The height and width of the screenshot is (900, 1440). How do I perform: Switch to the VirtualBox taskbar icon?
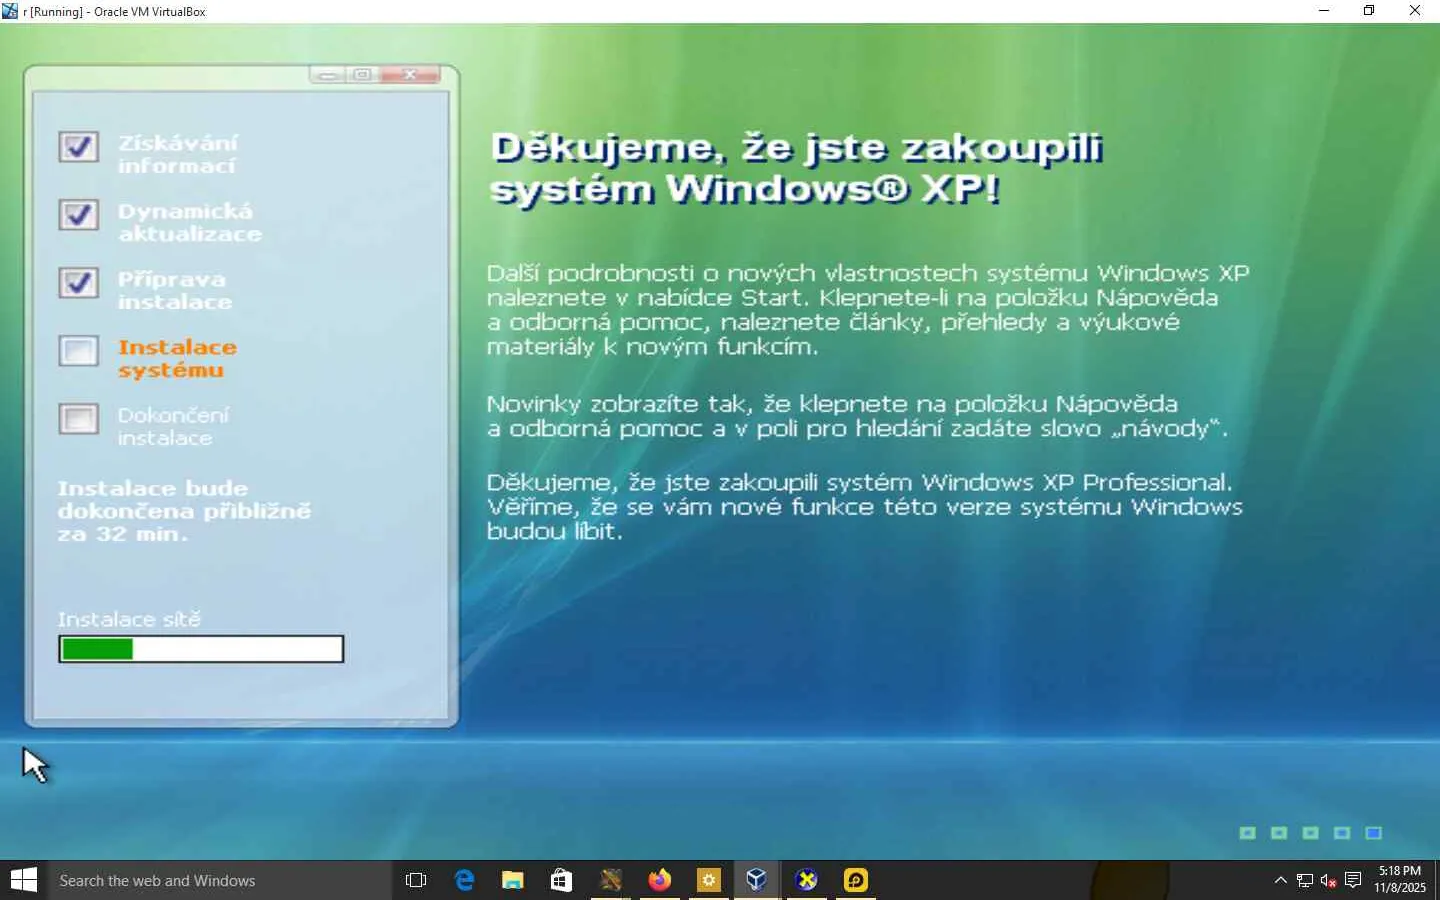click(x=757, y=880)
